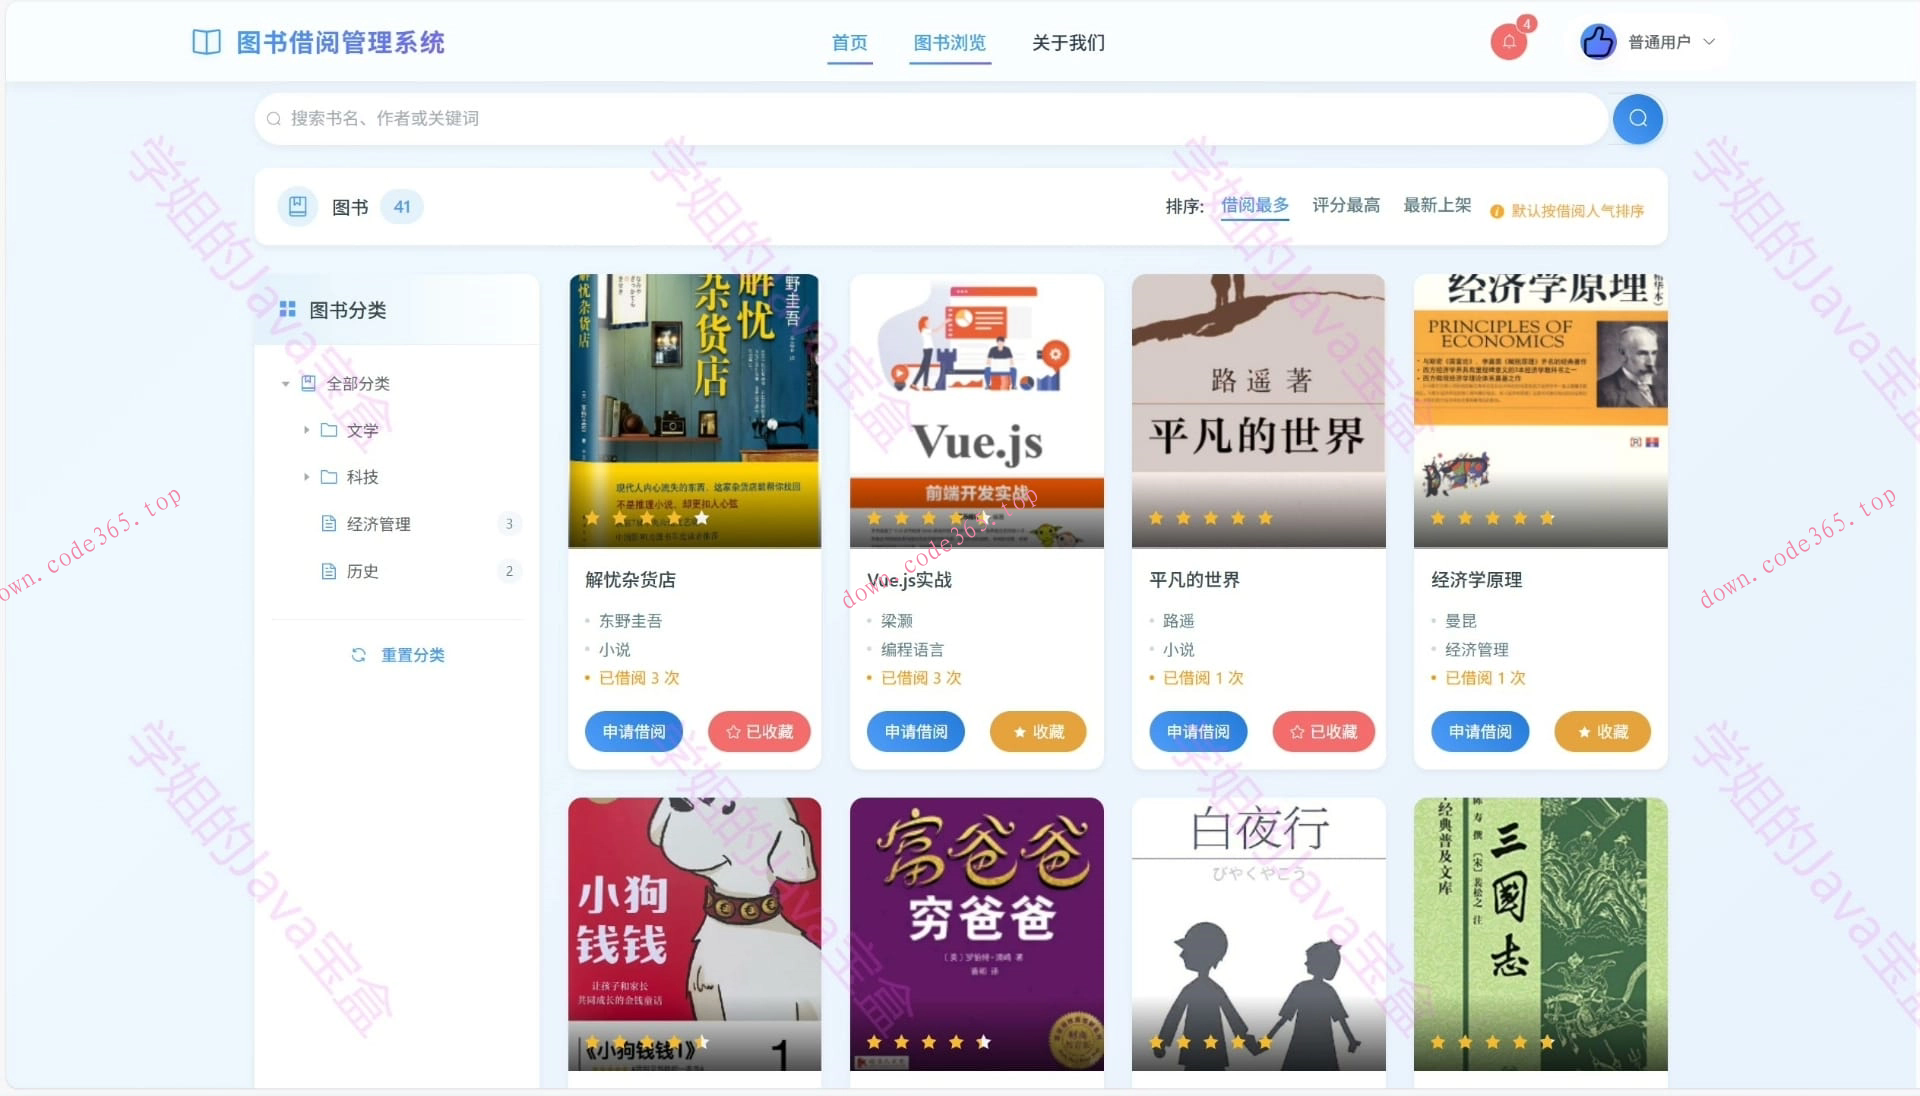This screenshot has height=1096, width=1920.
Task: Toggle 已收藏 off for 解忧杂货店
Action: [759, 731]
